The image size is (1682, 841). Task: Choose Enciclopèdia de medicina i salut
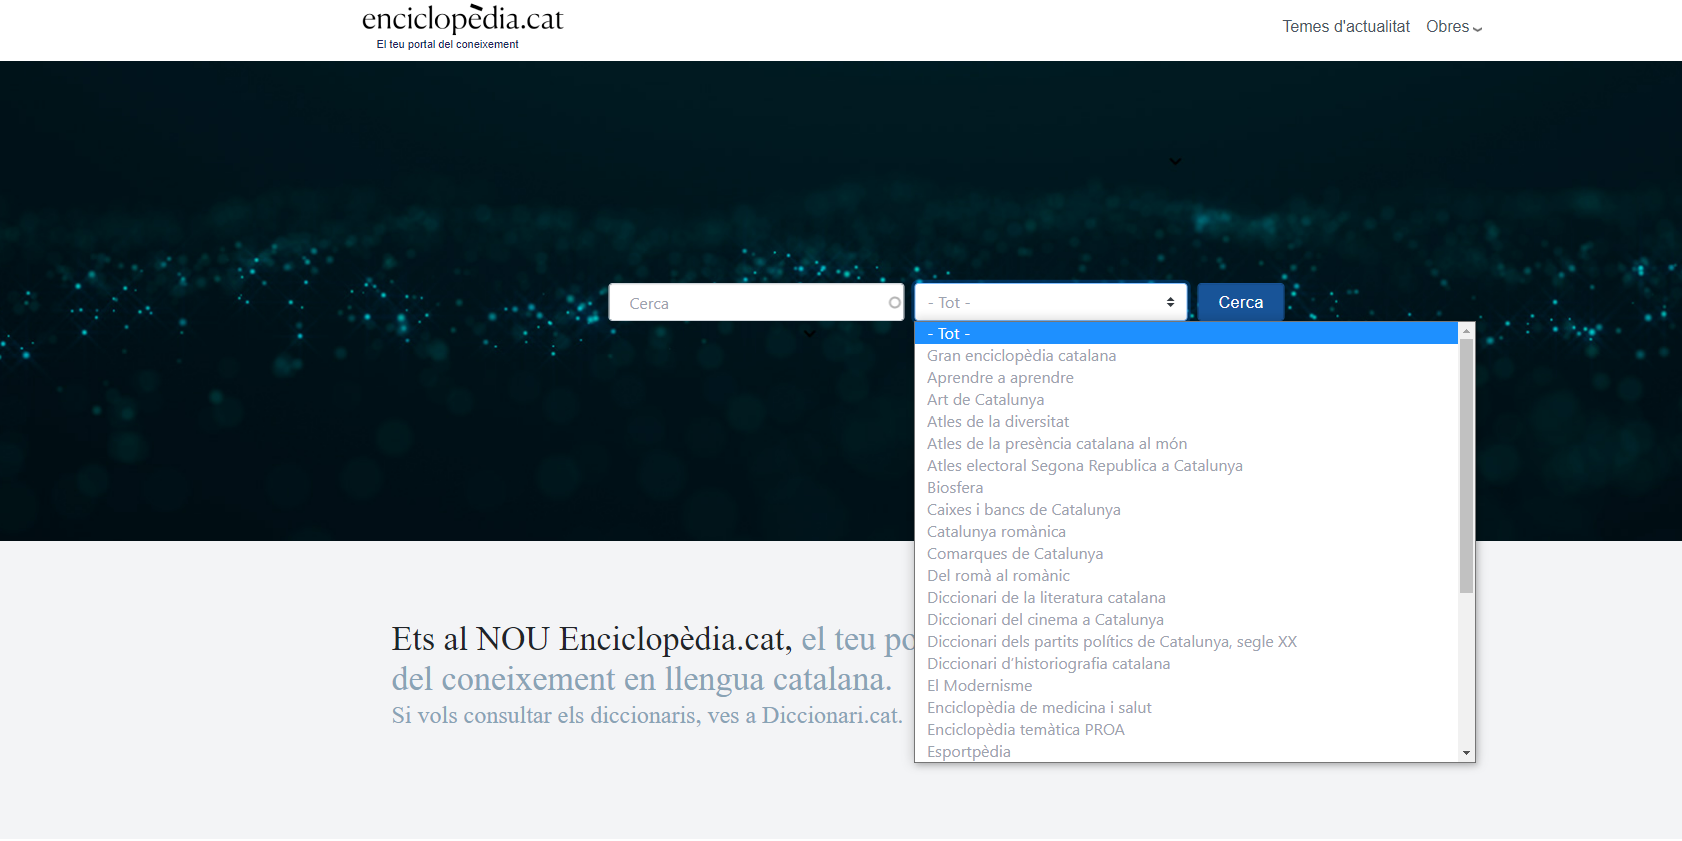pyautogui.click(x=1039, y=708)
